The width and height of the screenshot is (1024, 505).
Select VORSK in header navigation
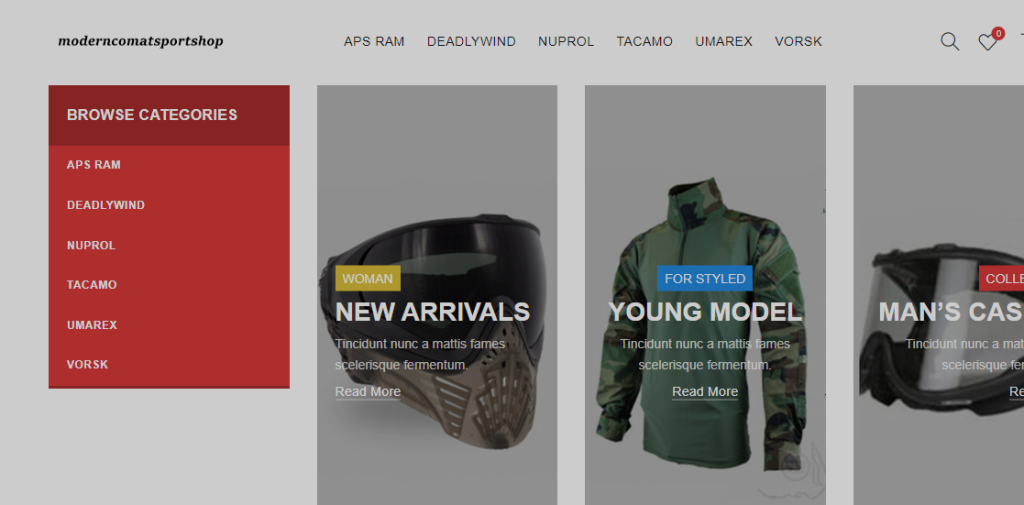798,42
